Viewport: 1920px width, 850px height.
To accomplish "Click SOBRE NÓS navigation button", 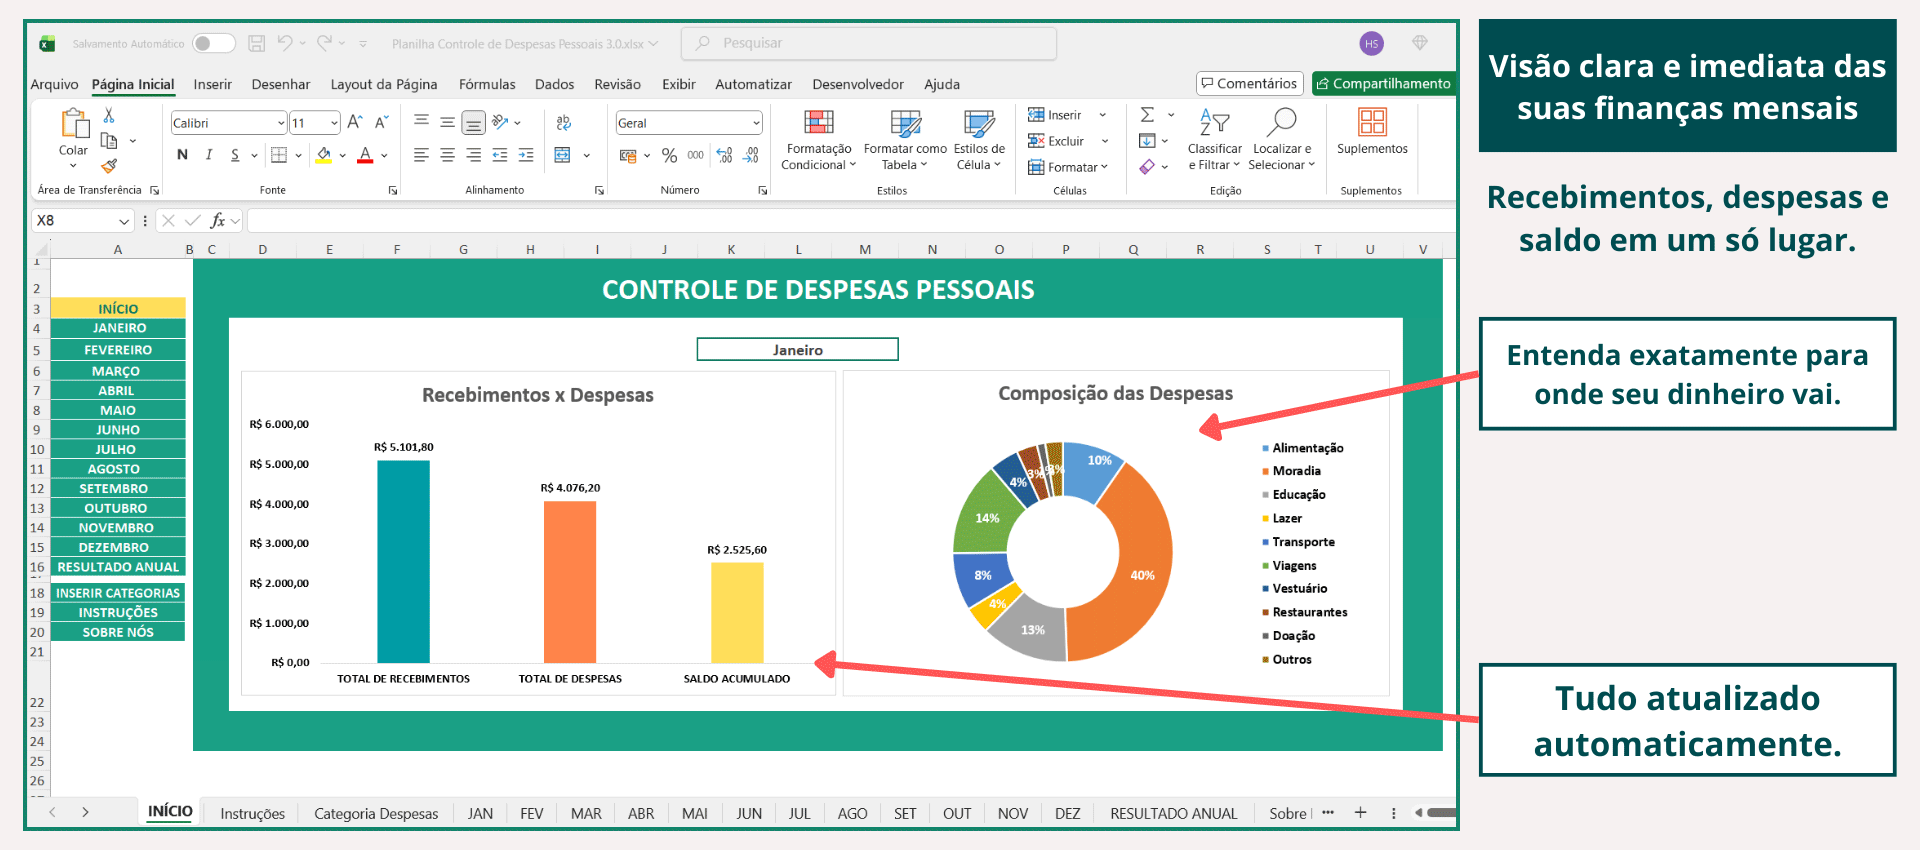I will [118, 632].
